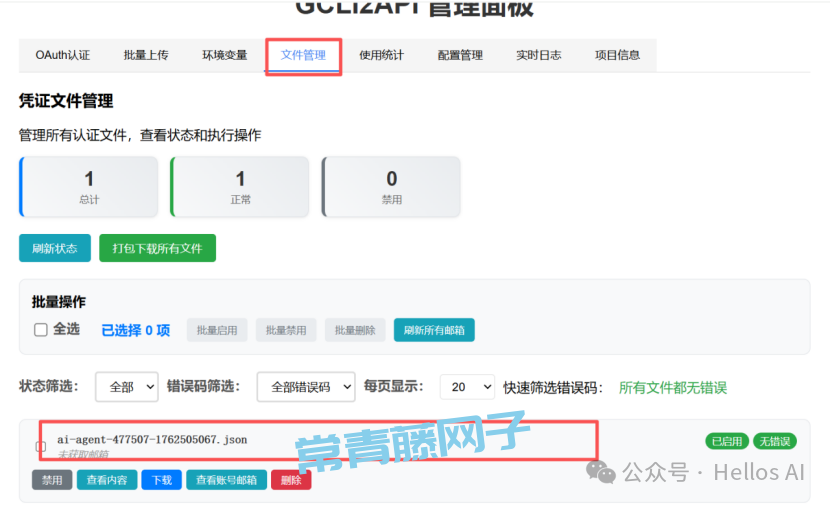Open the 项目信息 tab
Viewport: 830px width, 505px height.
pyautogui.click(x=617, y=55)
